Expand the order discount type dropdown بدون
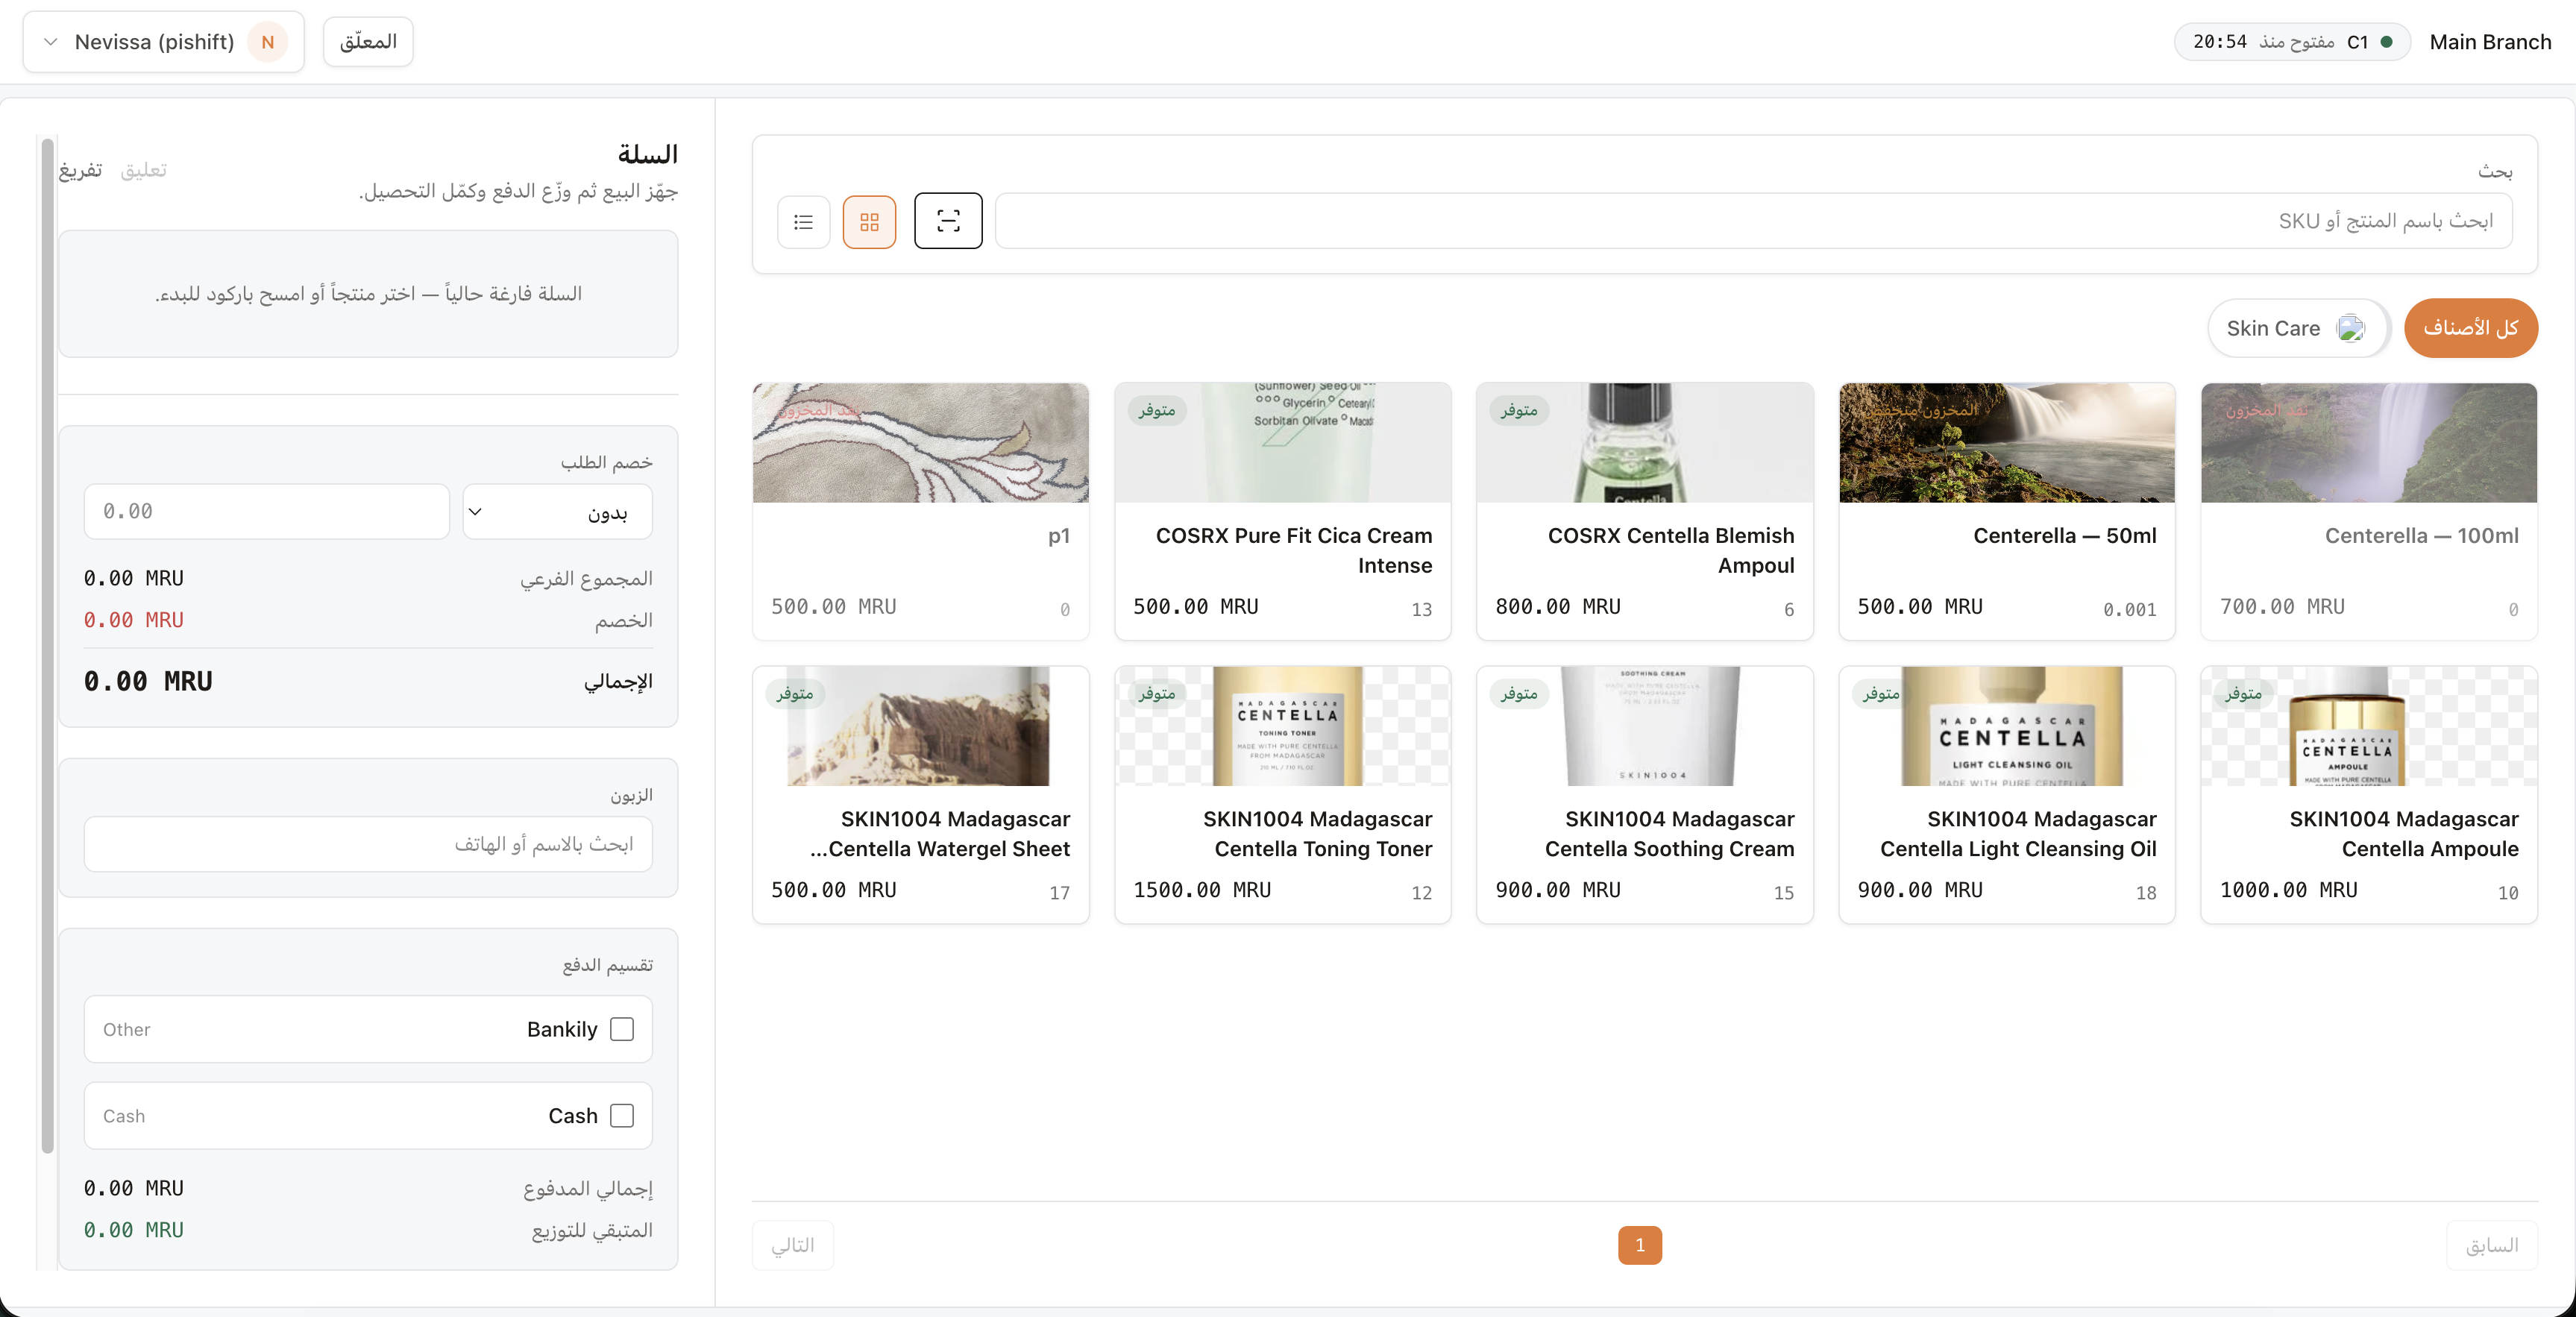The image size is (2576, 1317). (x=557, y=512)
